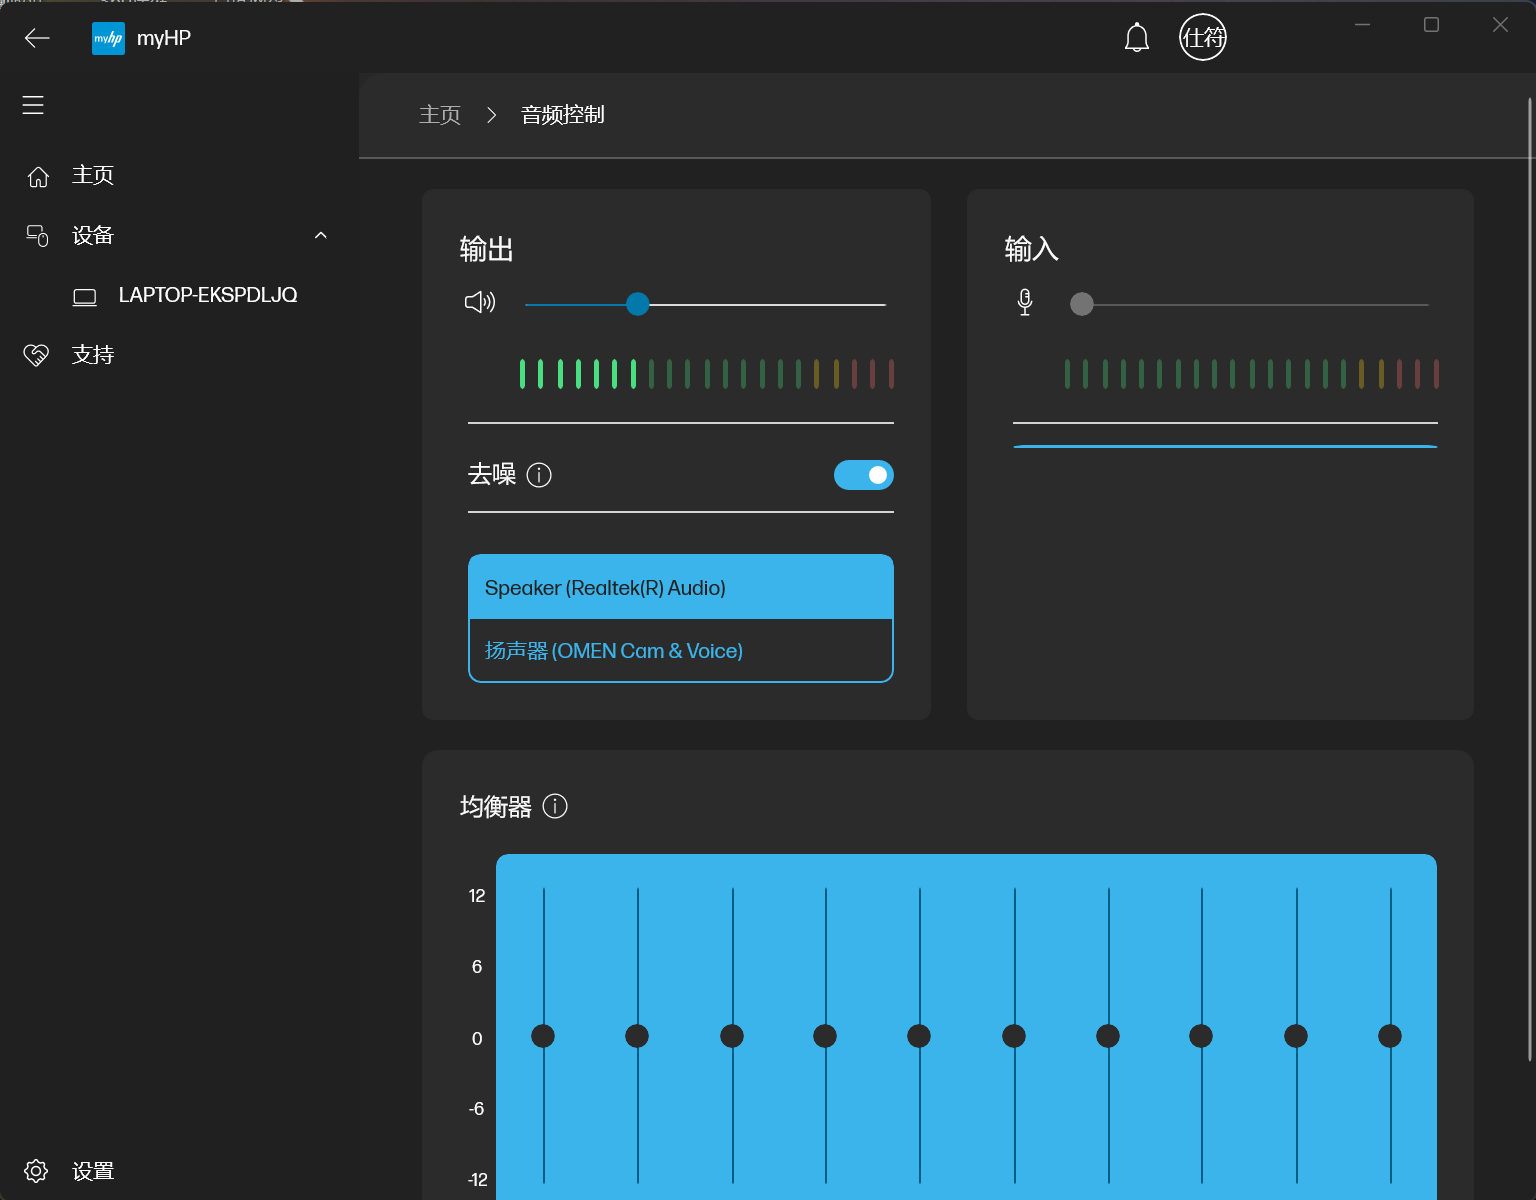1536x1200 pixels.
Task: Click the 输入 heading
Action: (1032, 249)
